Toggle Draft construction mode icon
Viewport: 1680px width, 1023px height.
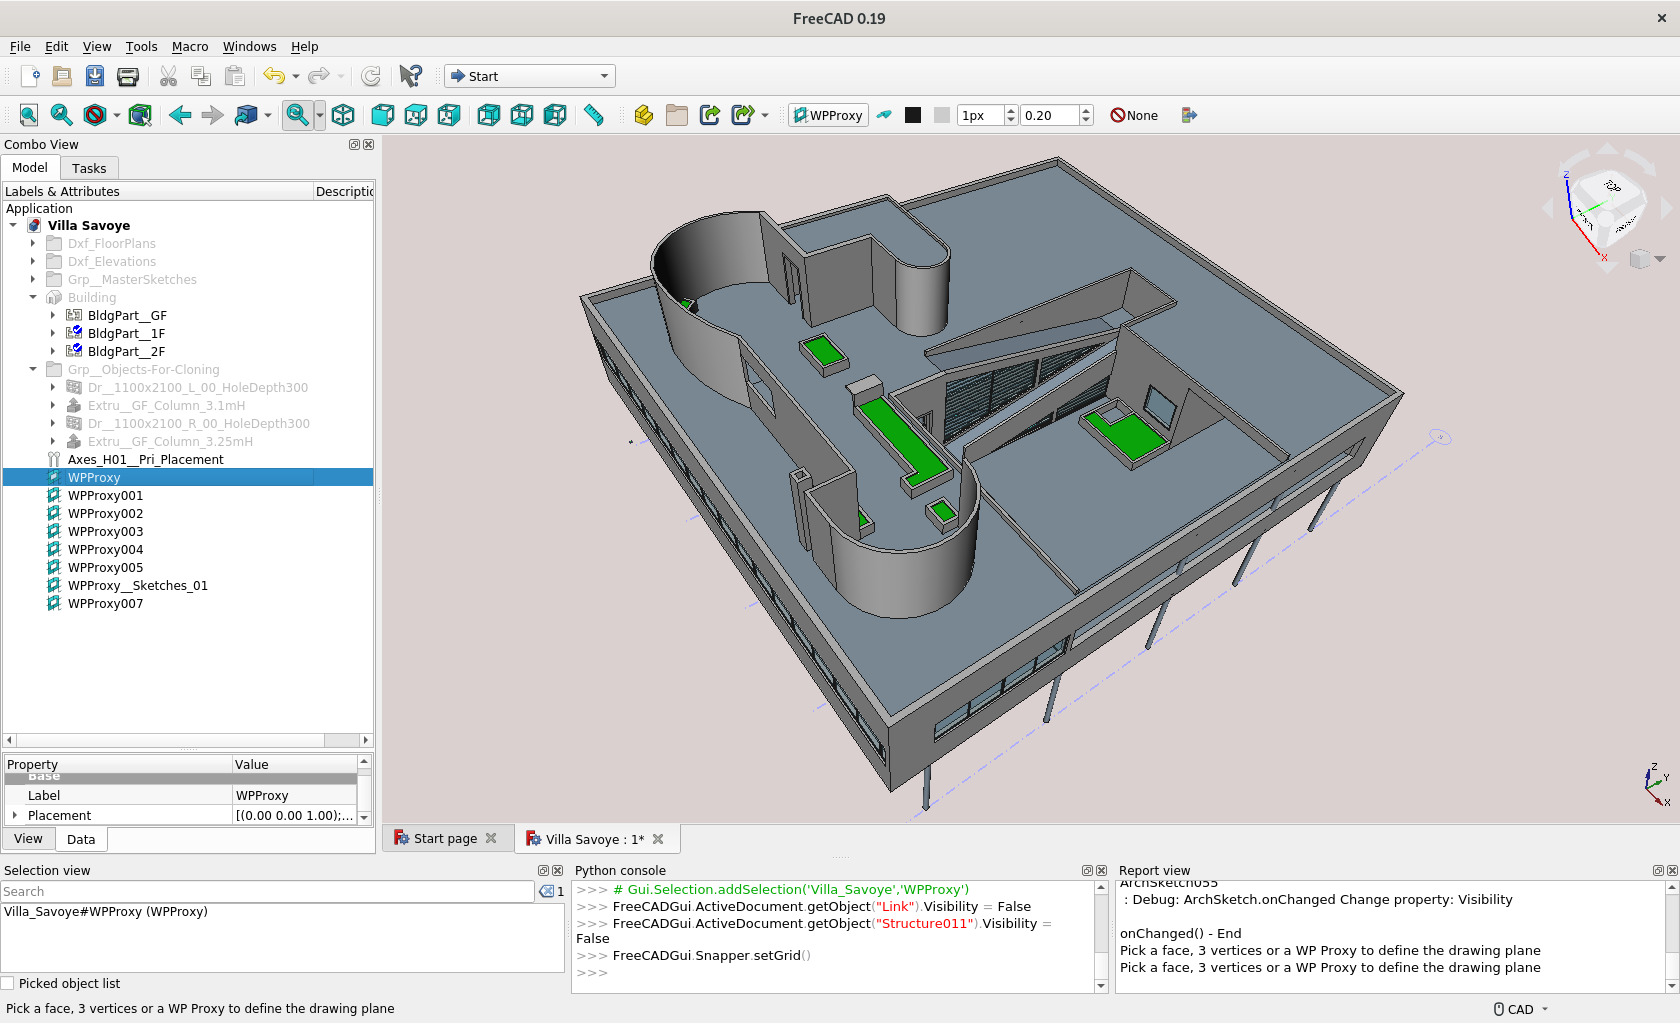click(884, 115)
